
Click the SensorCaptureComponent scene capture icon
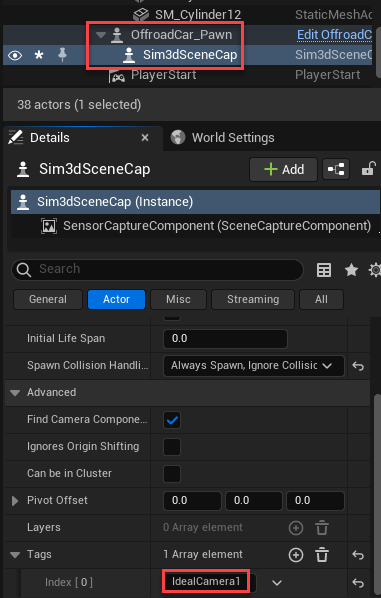tap(49, 226)
